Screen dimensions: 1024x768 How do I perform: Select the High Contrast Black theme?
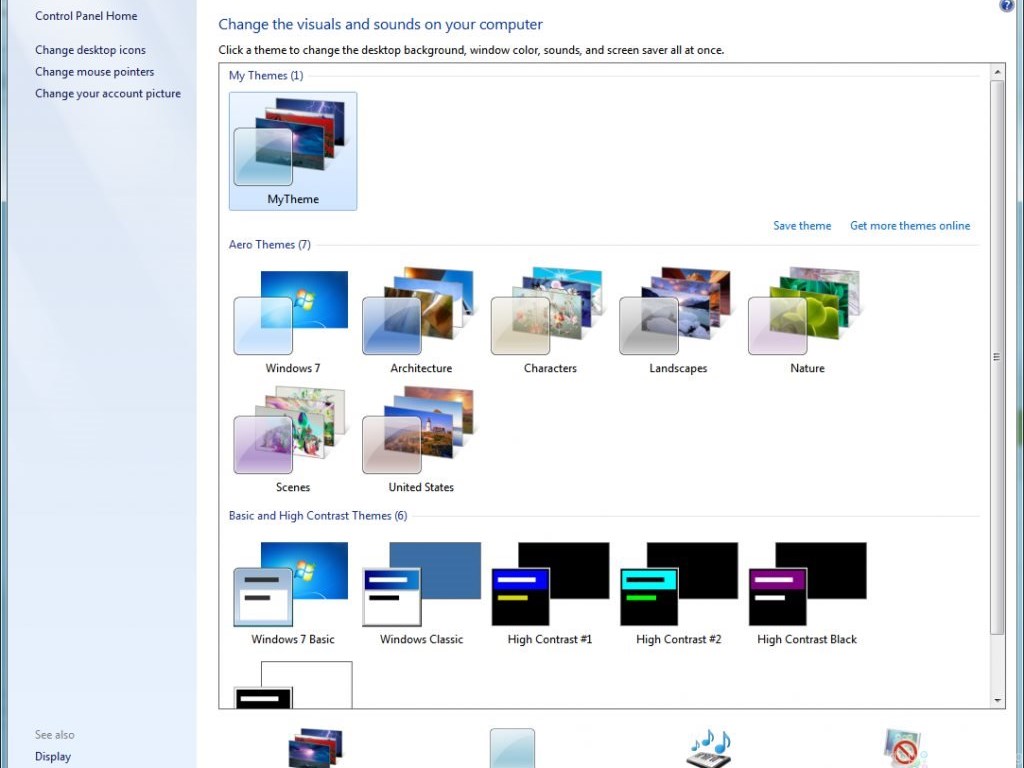807,593
